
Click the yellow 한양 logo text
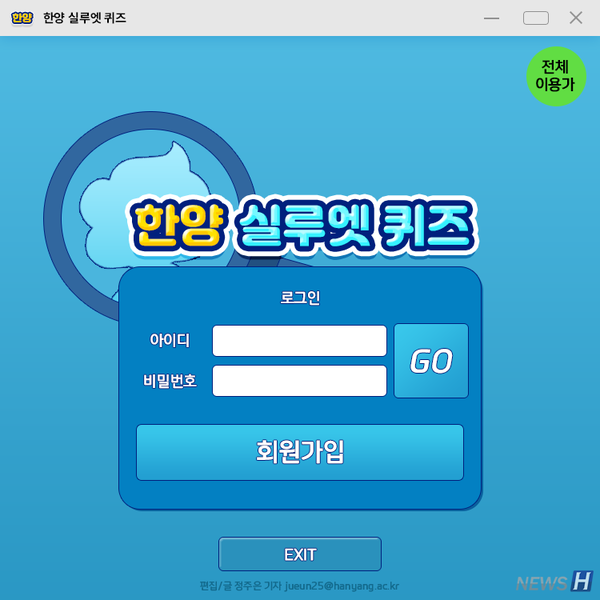coord(178,225)
